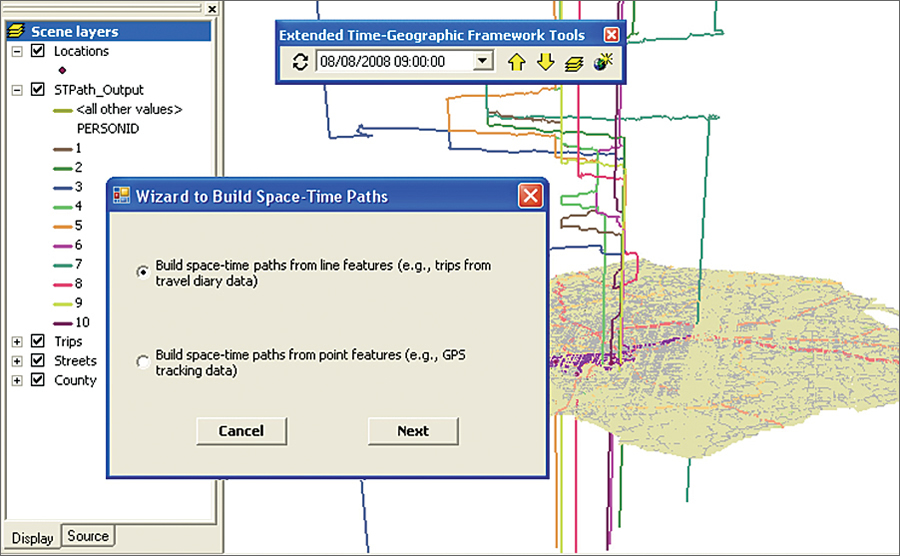Uncheck the STPath_Output layer checkbox

(x=38, y=90)
